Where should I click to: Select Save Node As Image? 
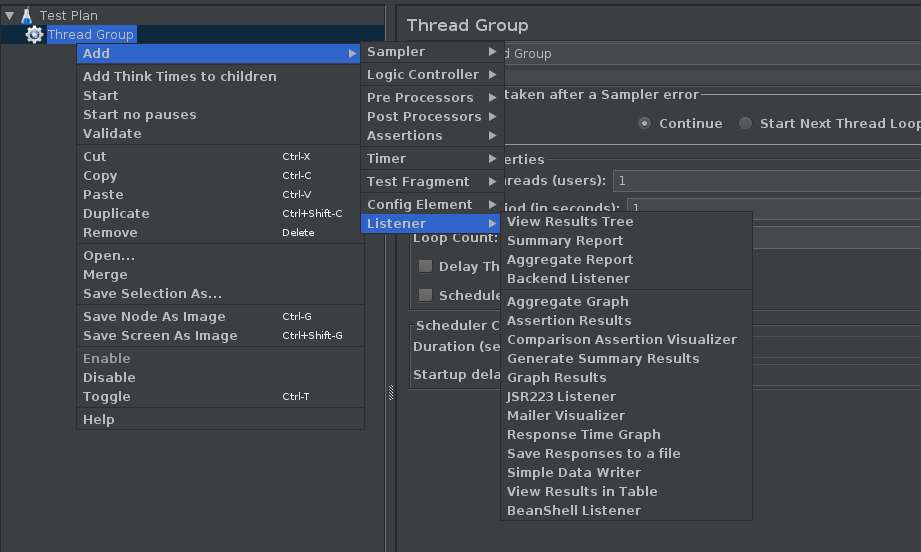tap(154, 317)
